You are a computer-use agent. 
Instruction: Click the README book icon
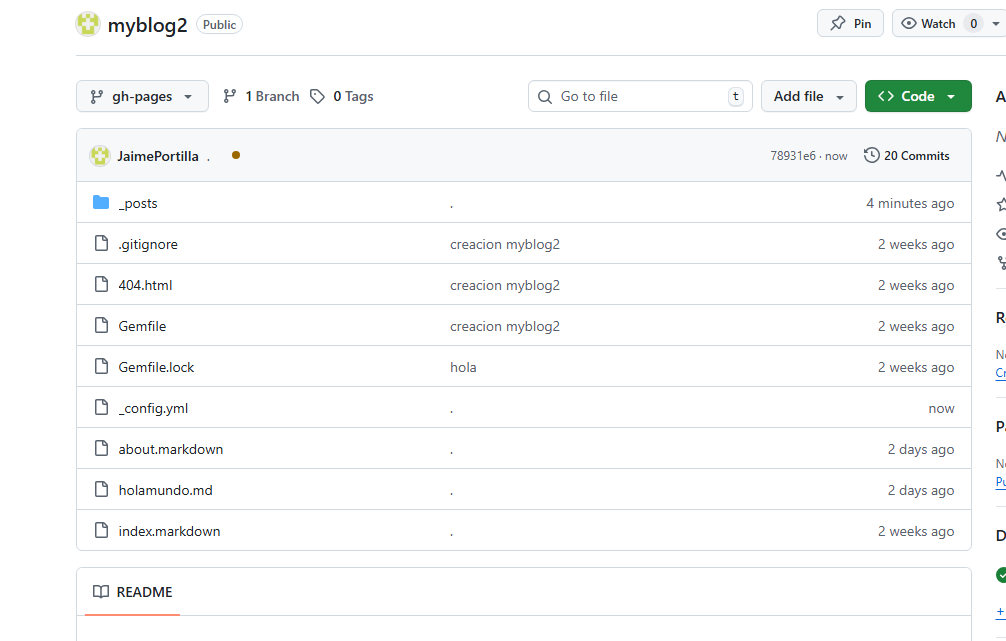(100, 592)
